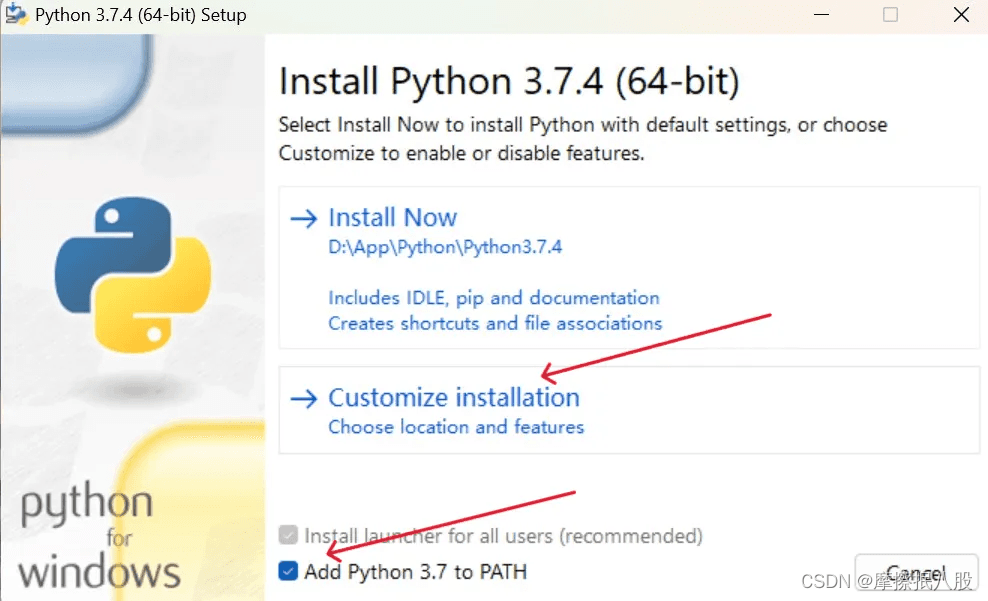Click the "python for windows" wordmark
The height and width of the screenshot is (601, 988).
coord(100,538)
